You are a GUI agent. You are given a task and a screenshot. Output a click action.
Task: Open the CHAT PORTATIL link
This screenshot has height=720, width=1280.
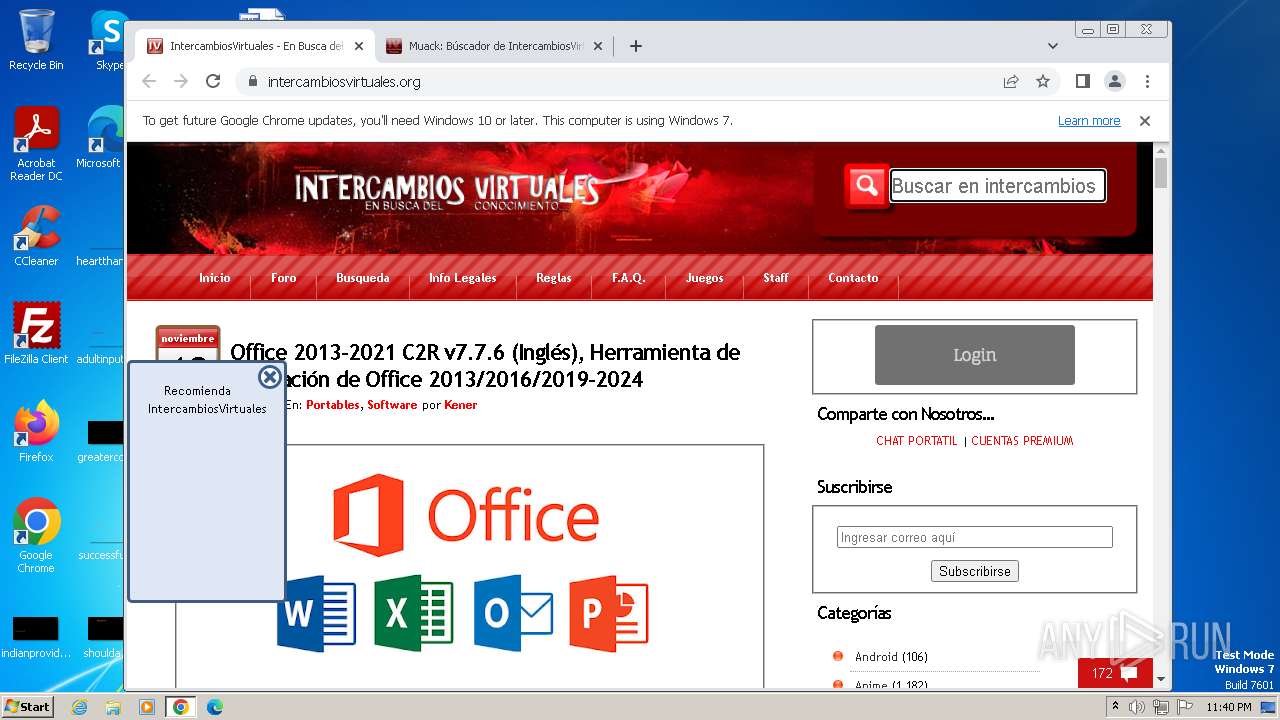917,441
